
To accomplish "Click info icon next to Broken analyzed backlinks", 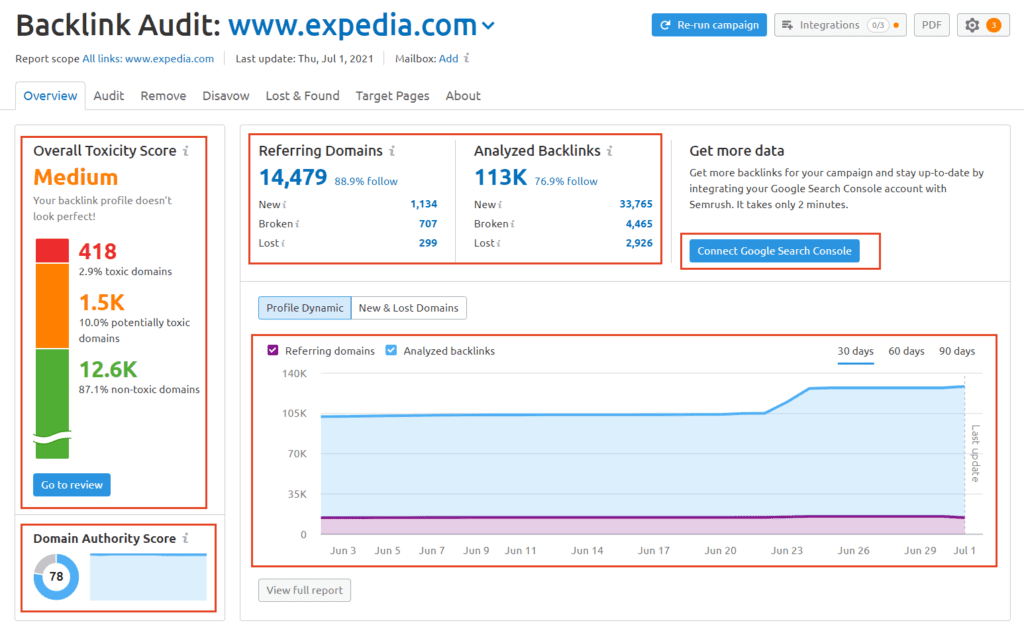I will click(513, 223).
